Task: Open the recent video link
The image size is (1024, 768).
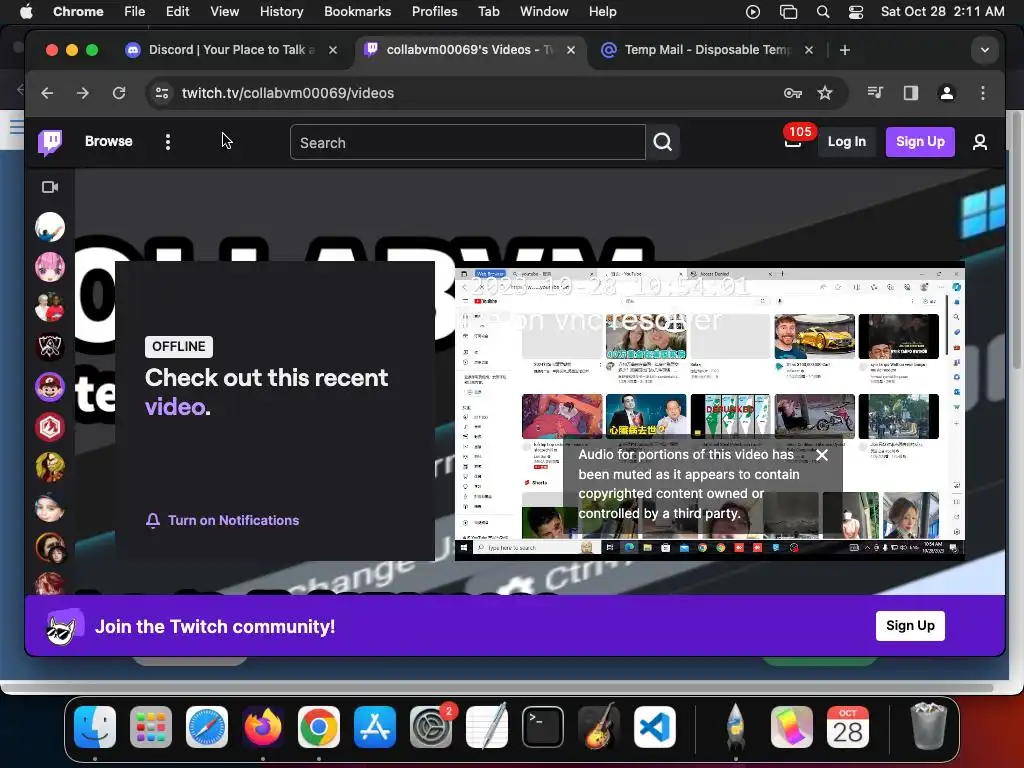Action: tap(175, 407)
